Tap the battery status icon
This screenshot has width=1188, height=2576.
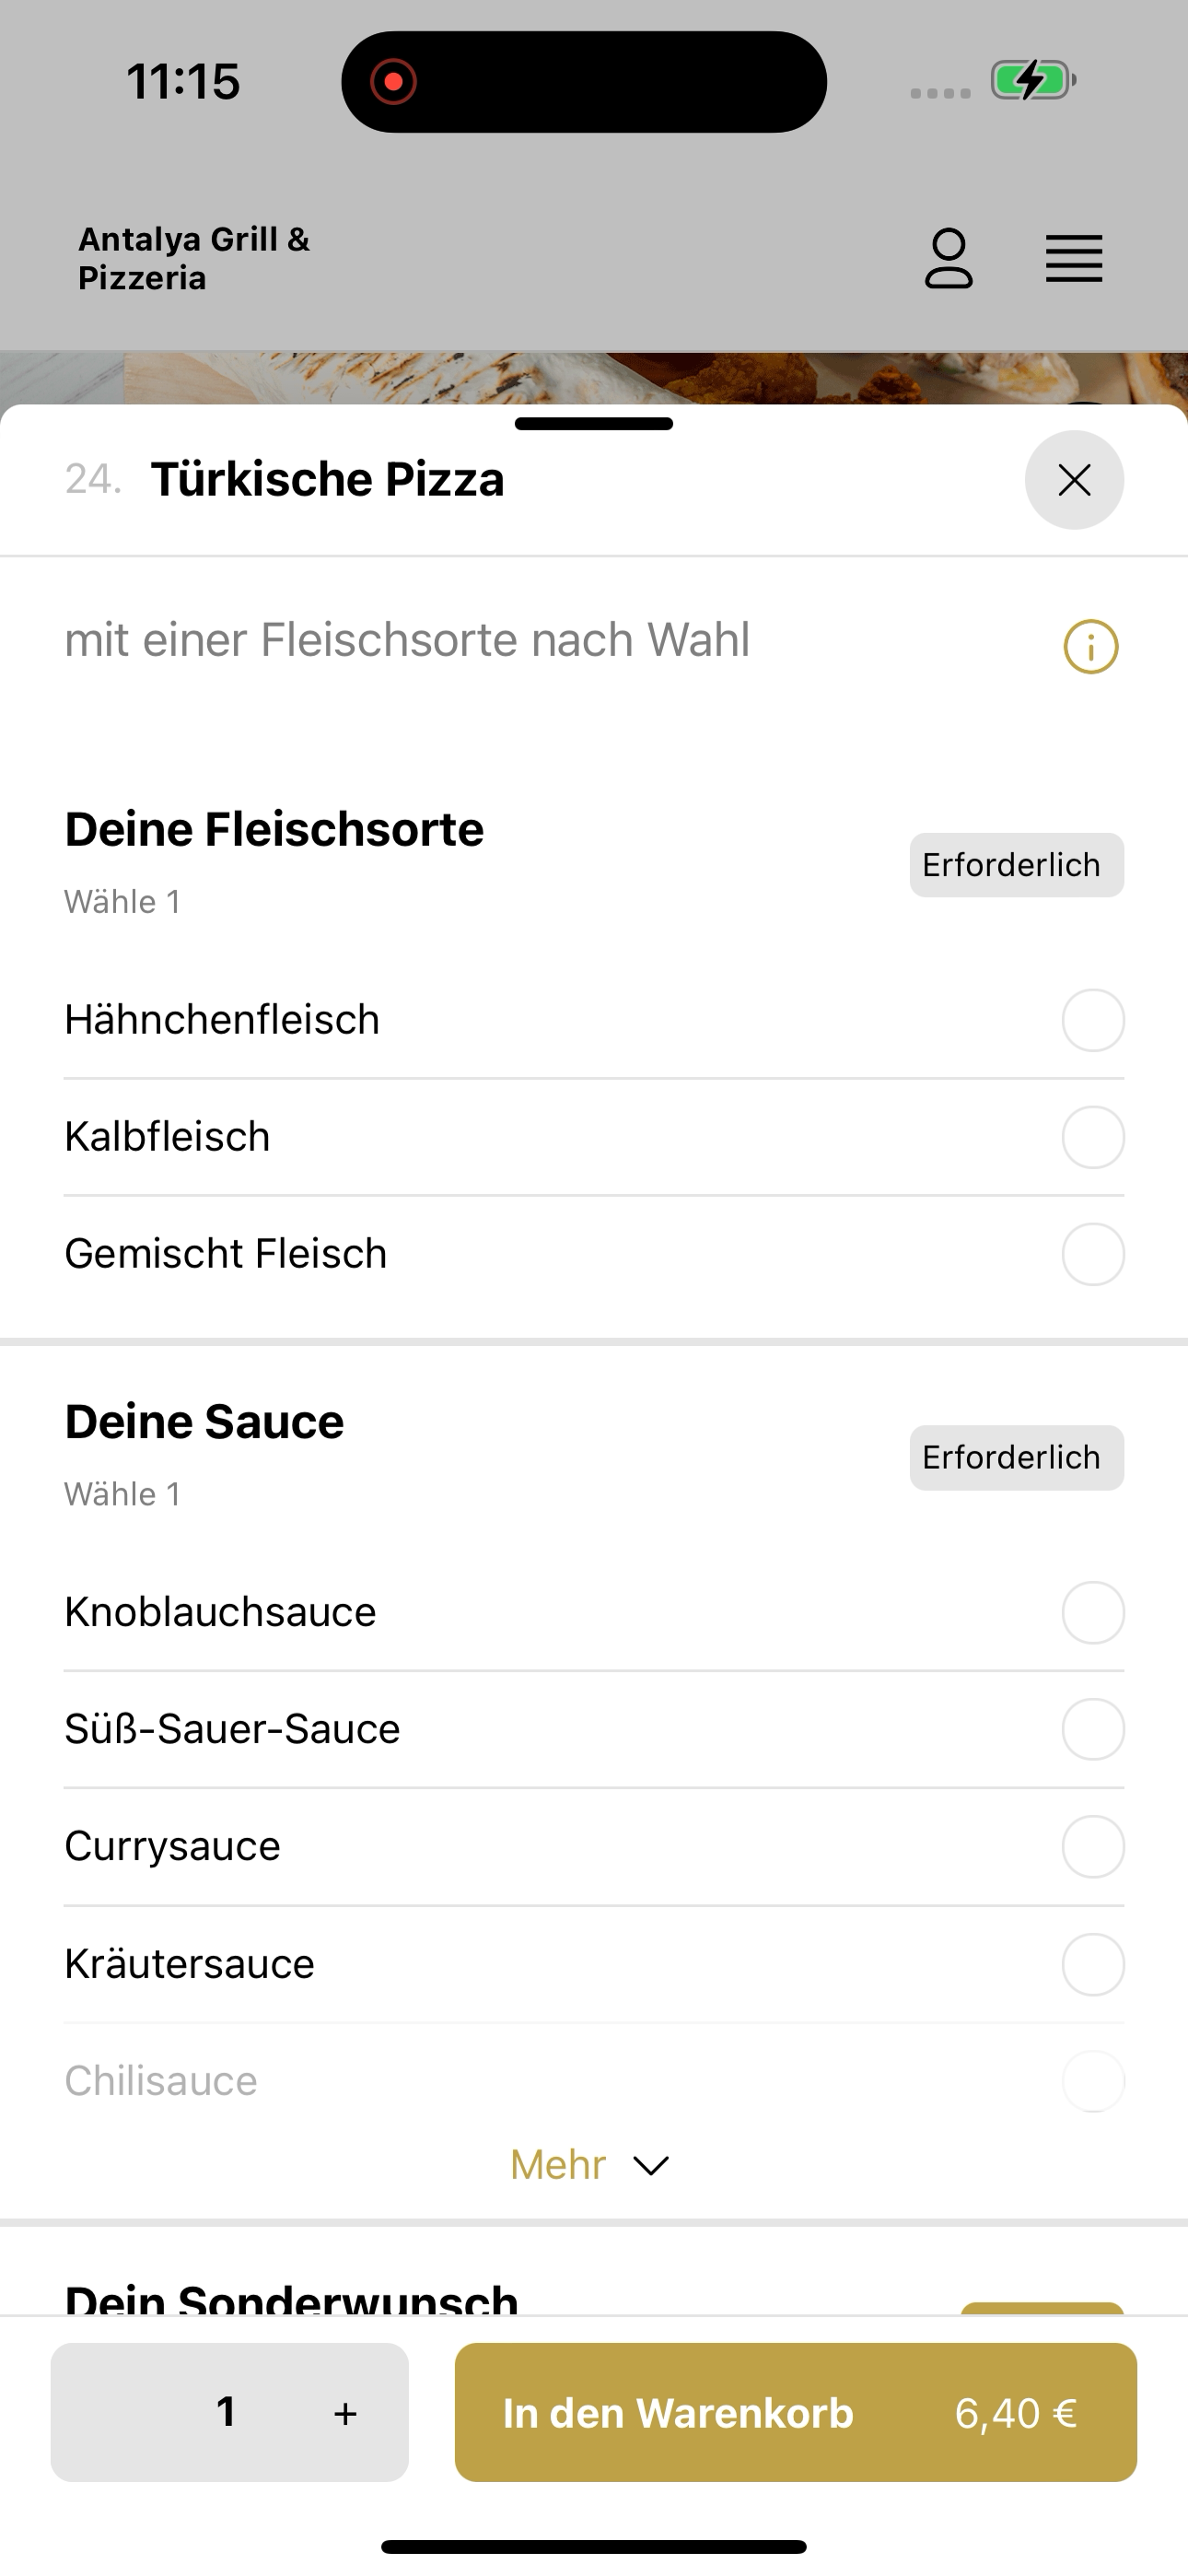[x=1033, y=80]
